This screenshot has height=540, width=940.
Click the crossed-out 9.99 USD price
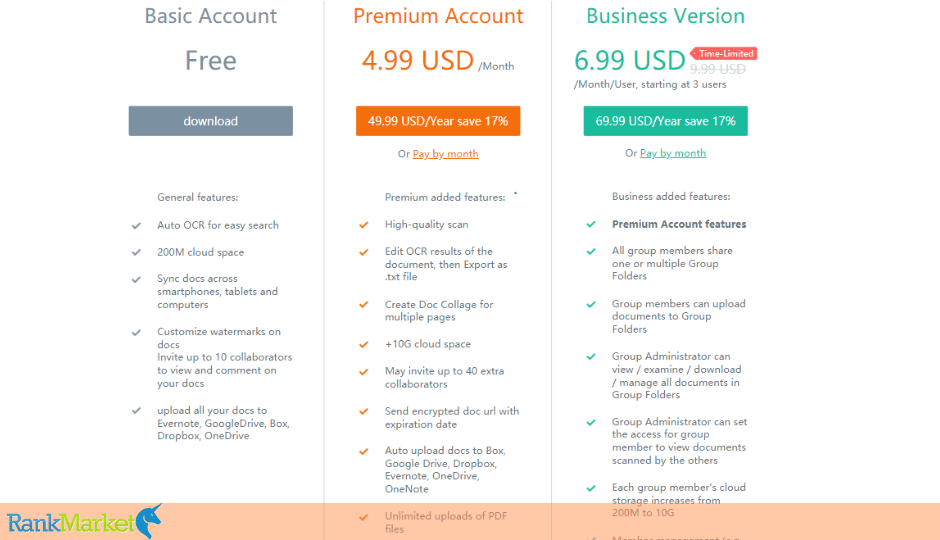pos(718,70)
